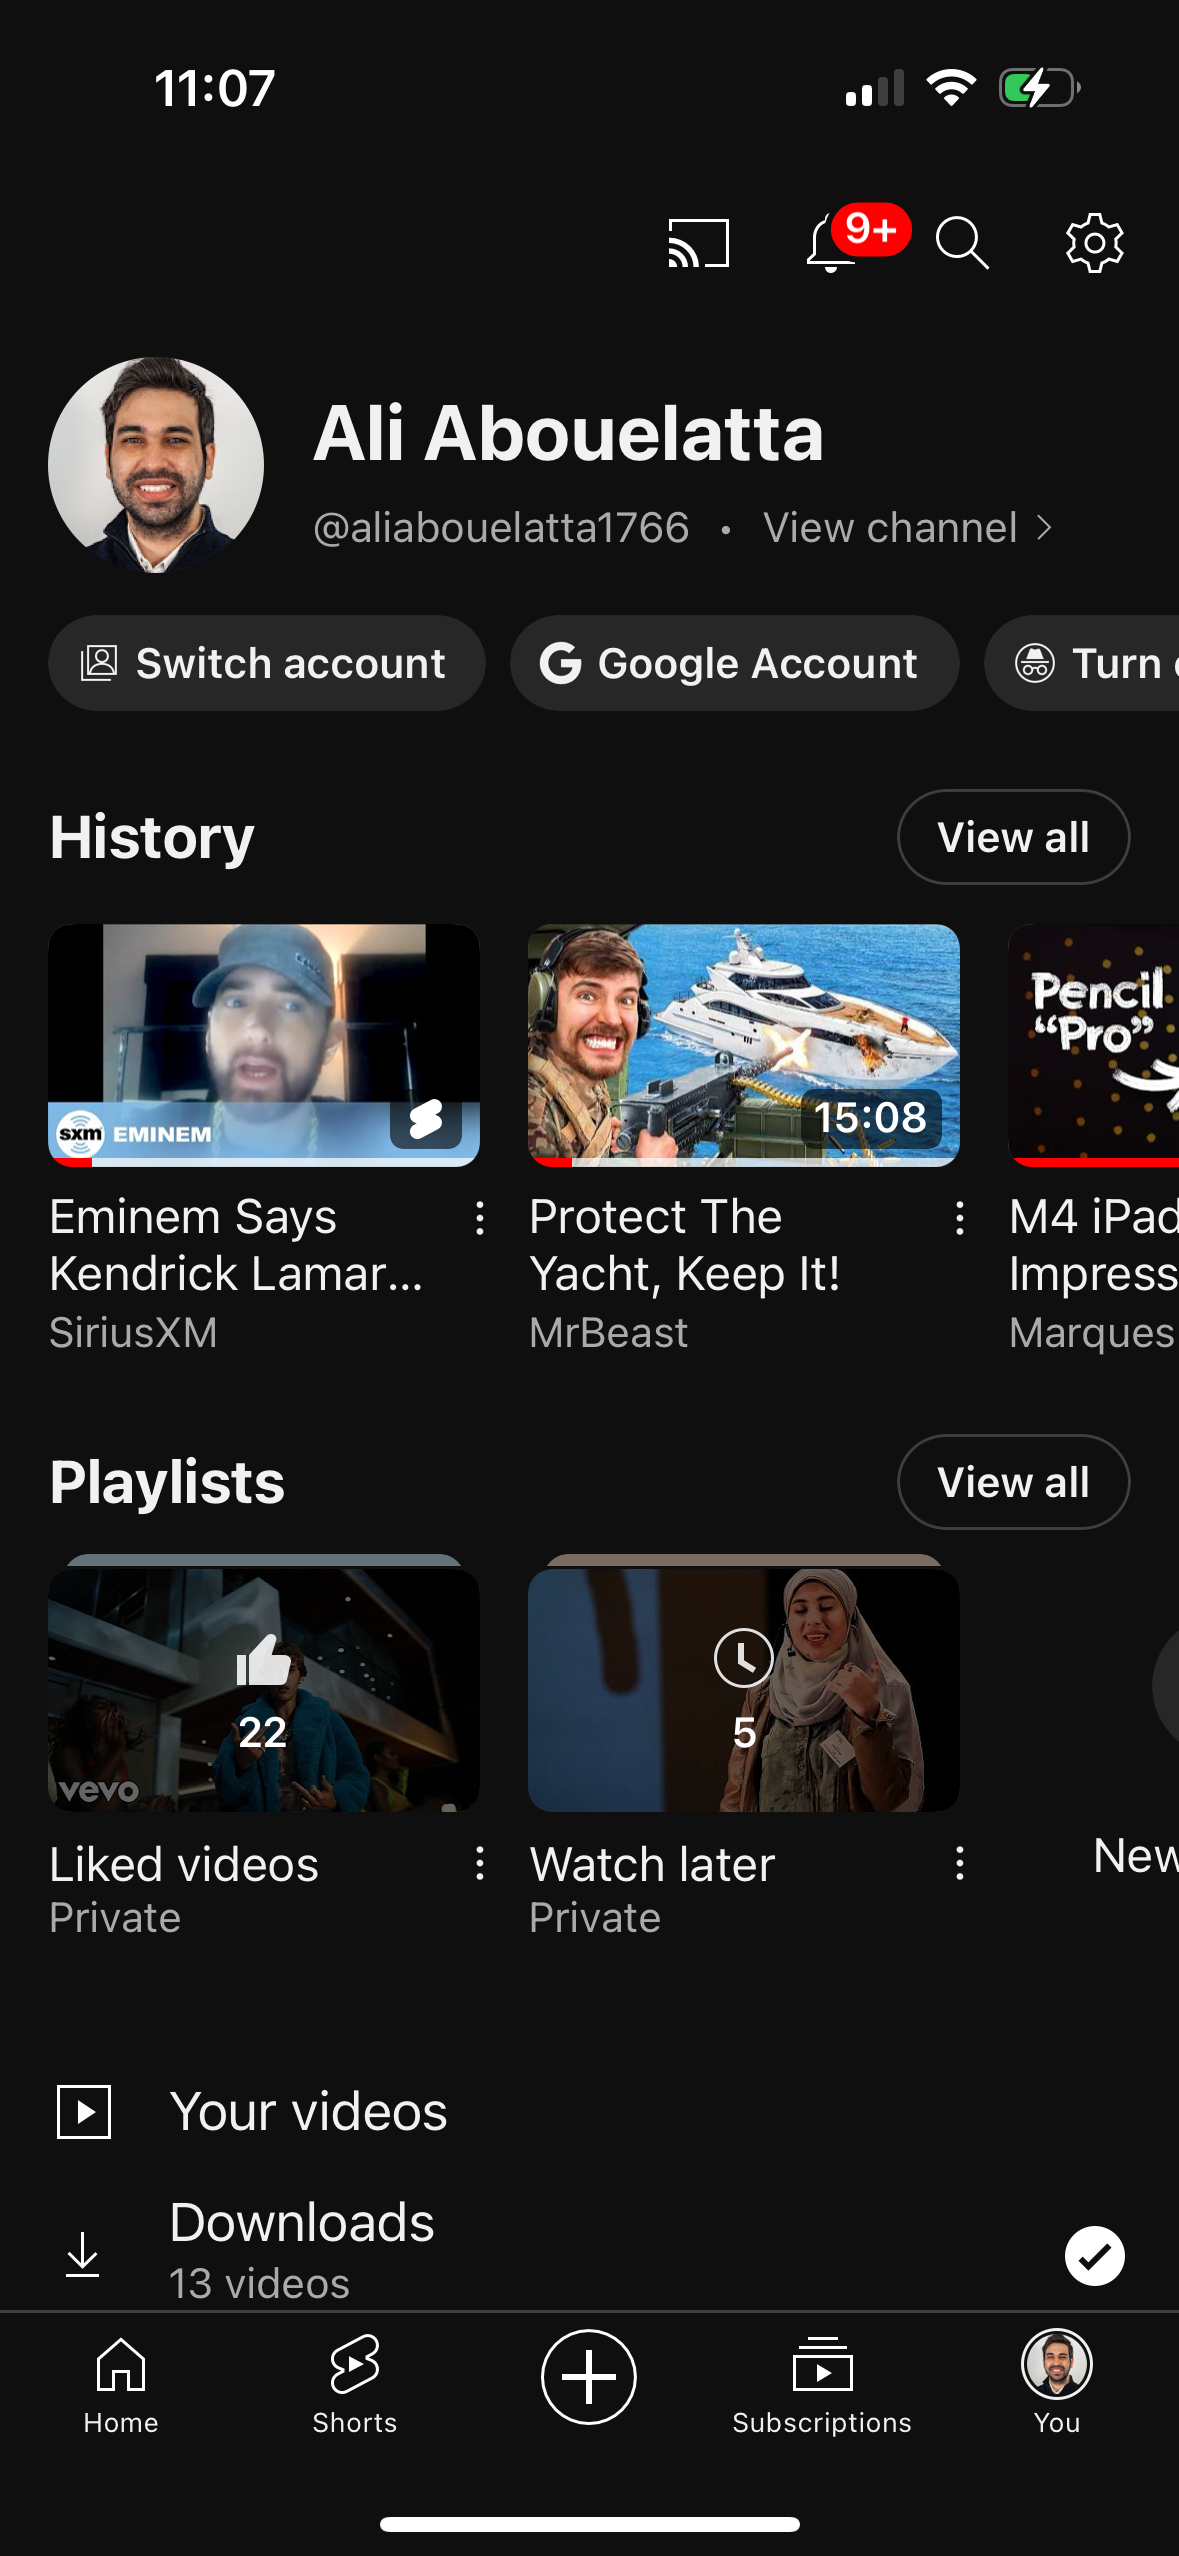
Task: Switch to Shorts tab
Action: [x=355, y=2386]
